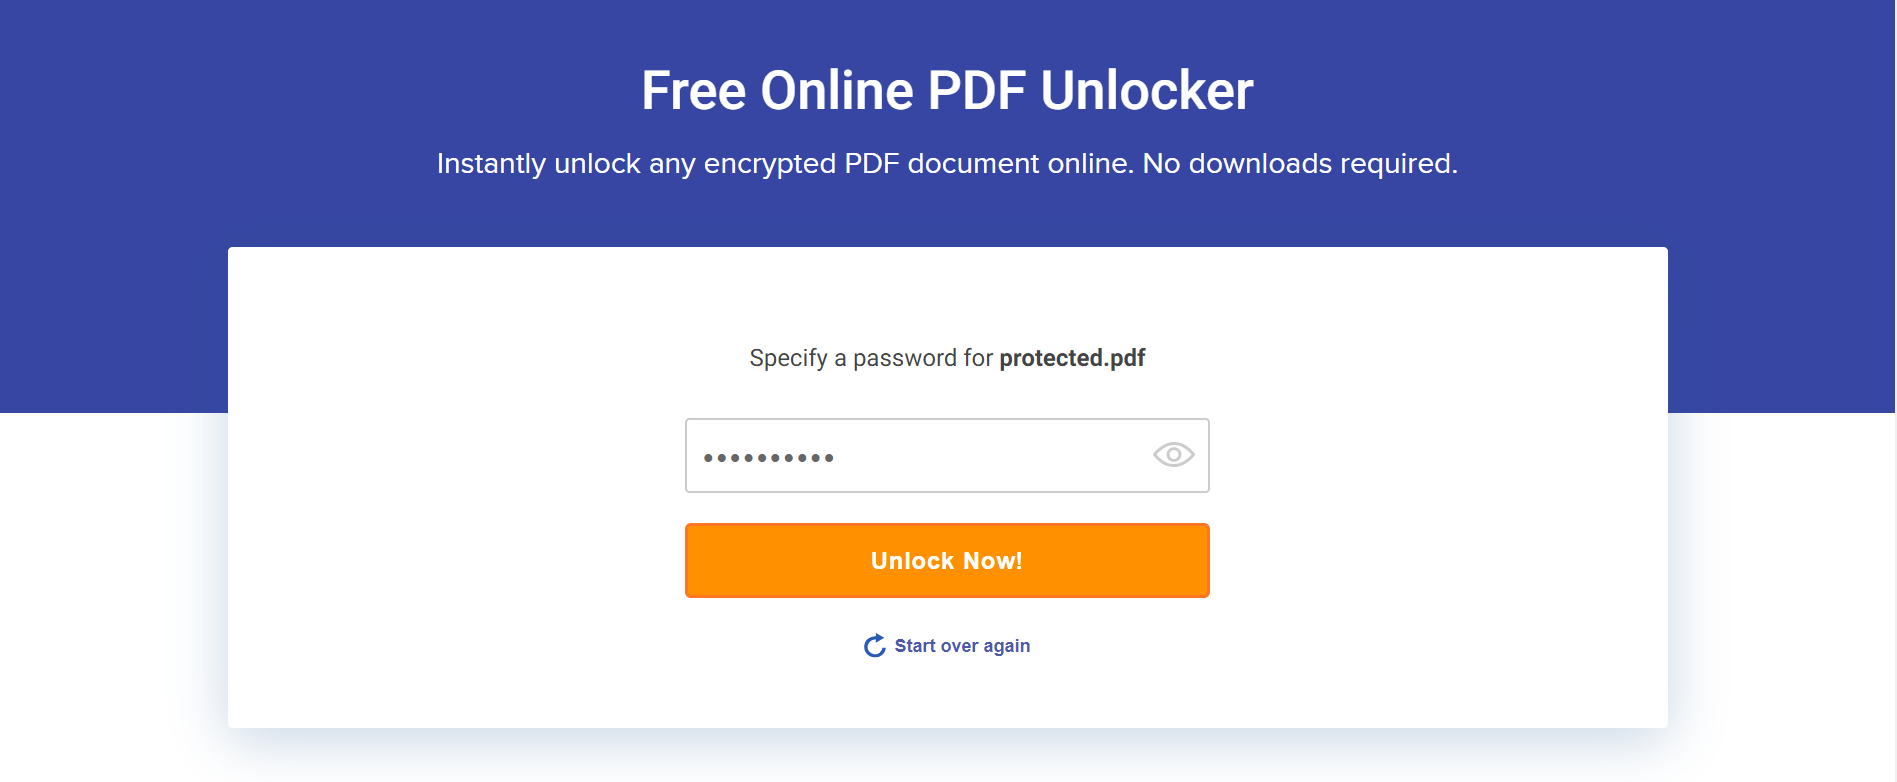
Task: Click the Unlock Now! button
Action: pyautogui.click(x=947, y=560)
